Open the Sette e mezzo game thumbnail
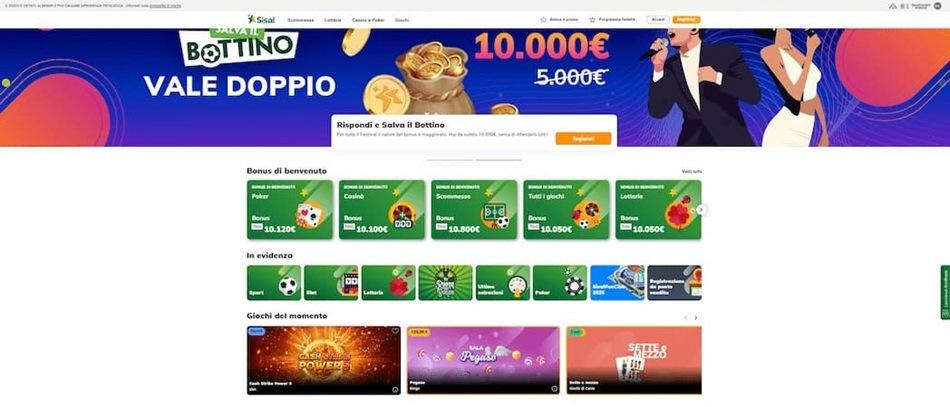The height and width of the screenshot is (407, 950). click(634, 360)
